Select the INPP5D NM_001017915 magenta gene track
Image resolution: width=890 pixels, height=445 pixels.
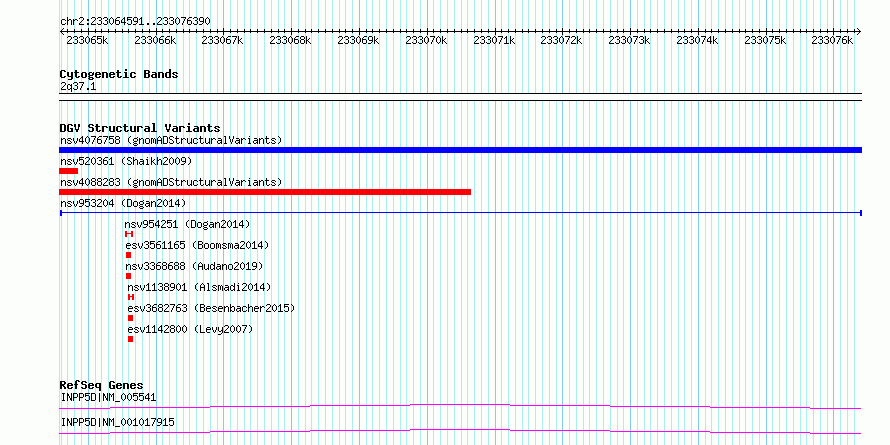(x=460, y=431)
